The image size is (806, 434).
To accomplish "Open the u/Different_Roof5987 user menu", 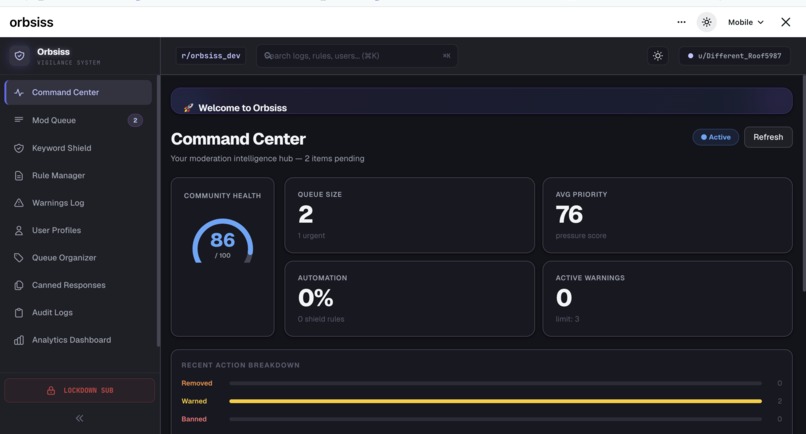I will pos(734,56).
